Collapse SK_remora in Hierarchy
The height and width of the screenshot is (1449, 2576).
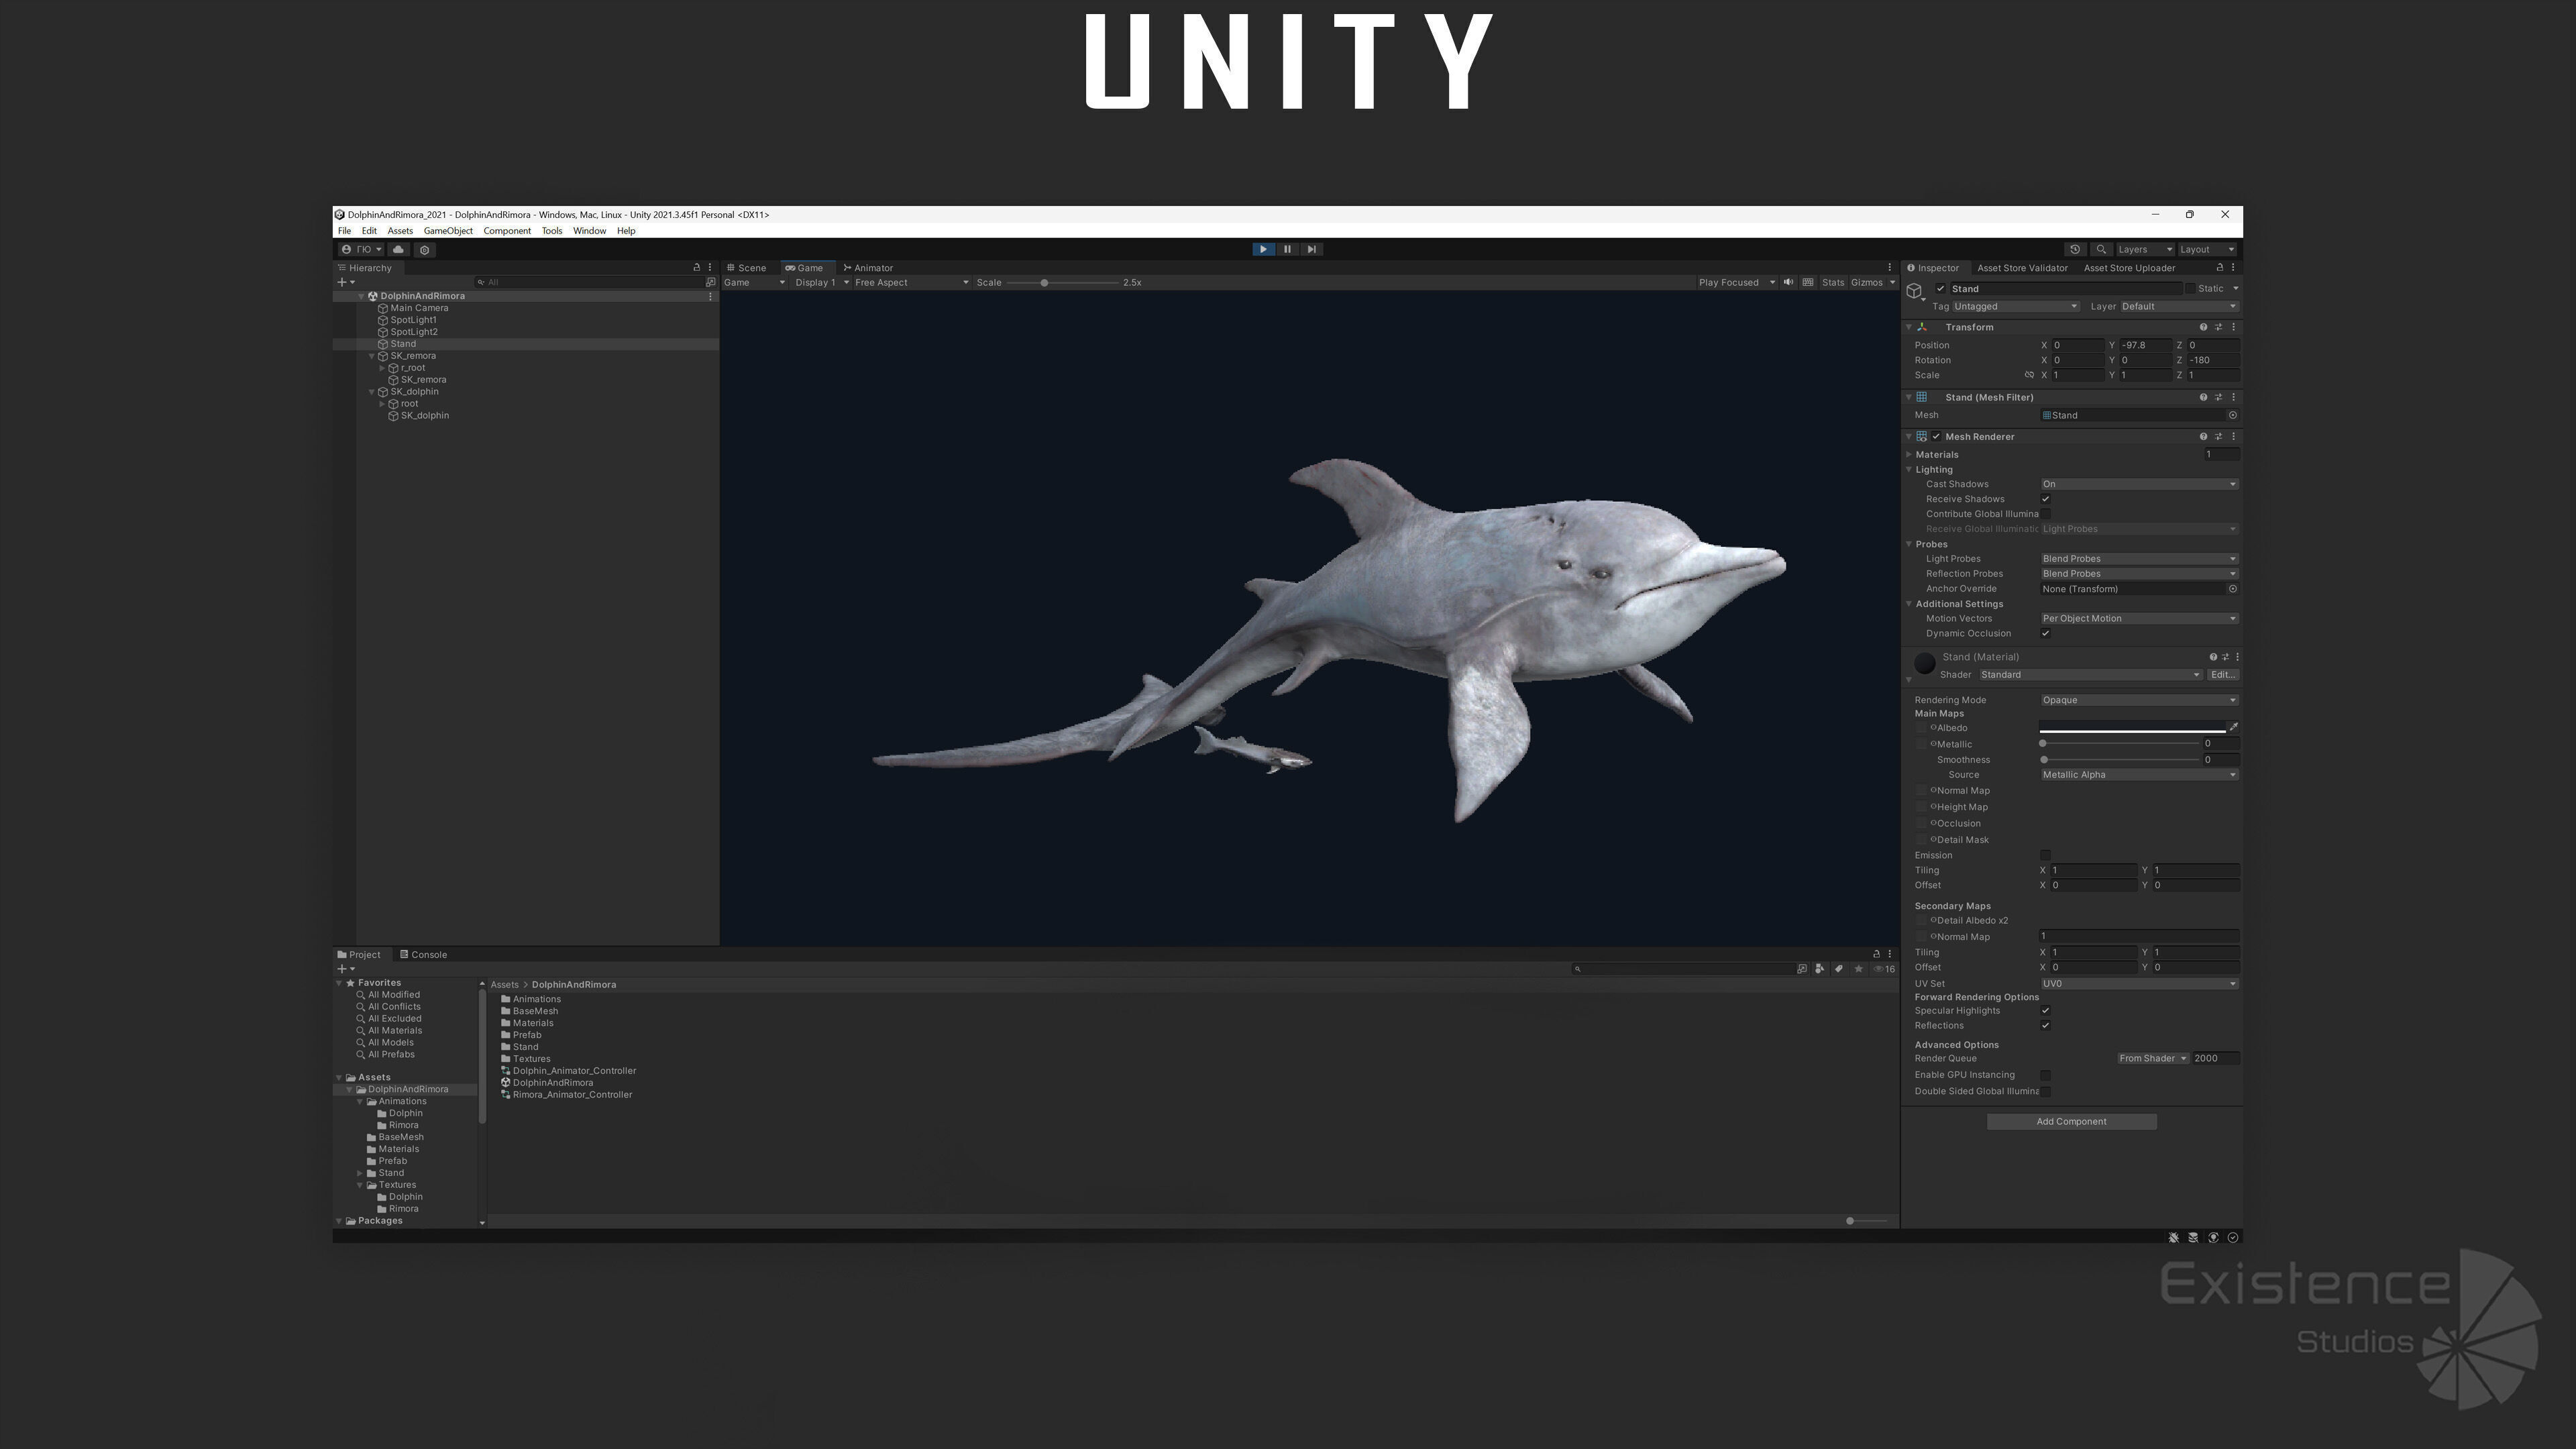pyautogui.click(x=372, y=356)
